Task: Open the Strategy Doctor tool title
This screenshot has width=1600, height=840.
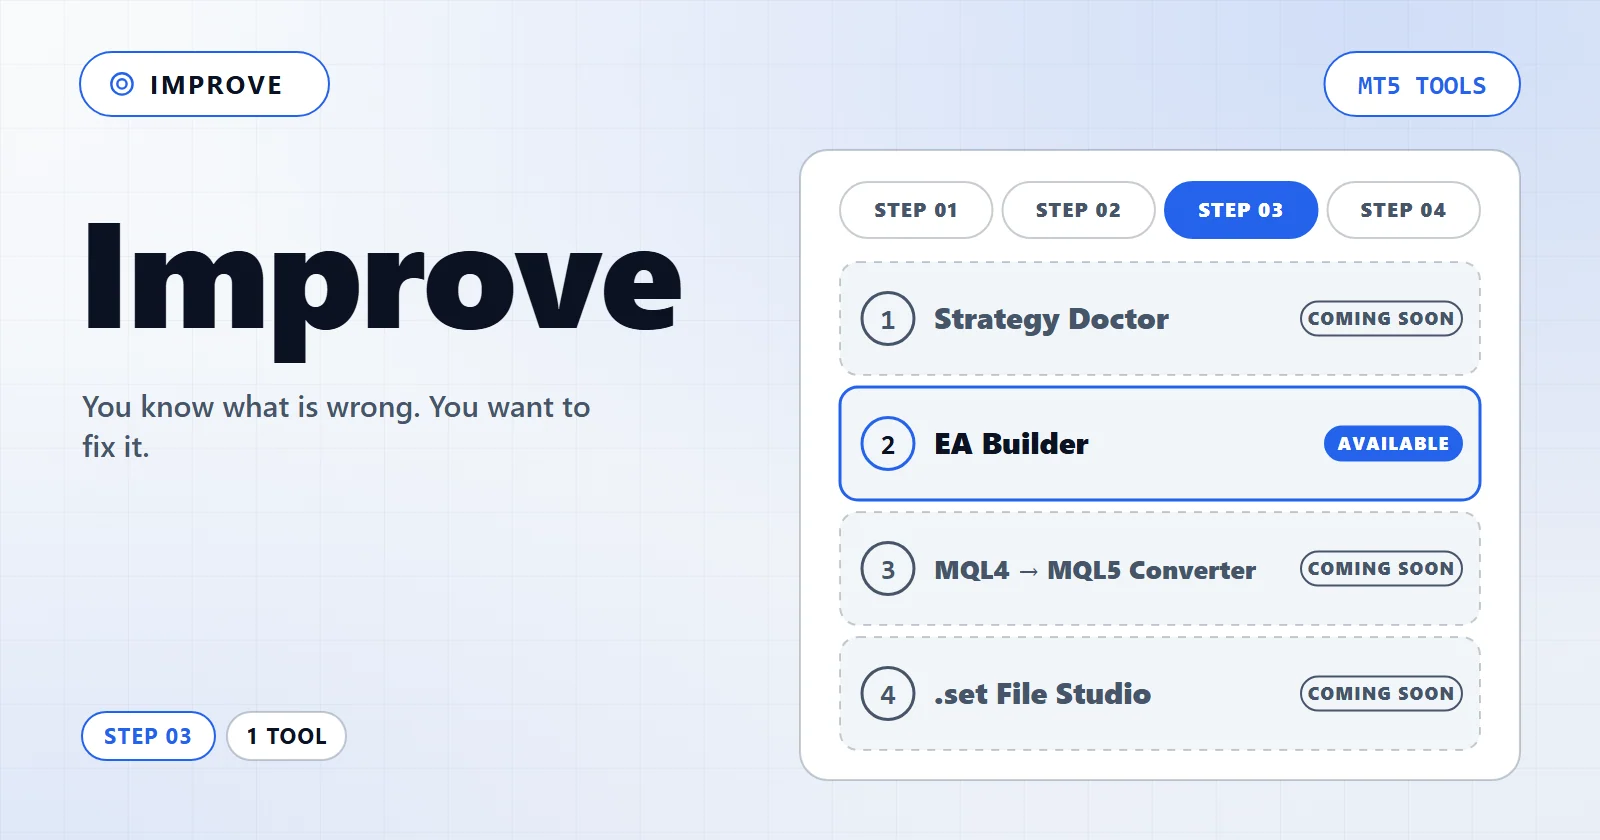Action: 1051,319
